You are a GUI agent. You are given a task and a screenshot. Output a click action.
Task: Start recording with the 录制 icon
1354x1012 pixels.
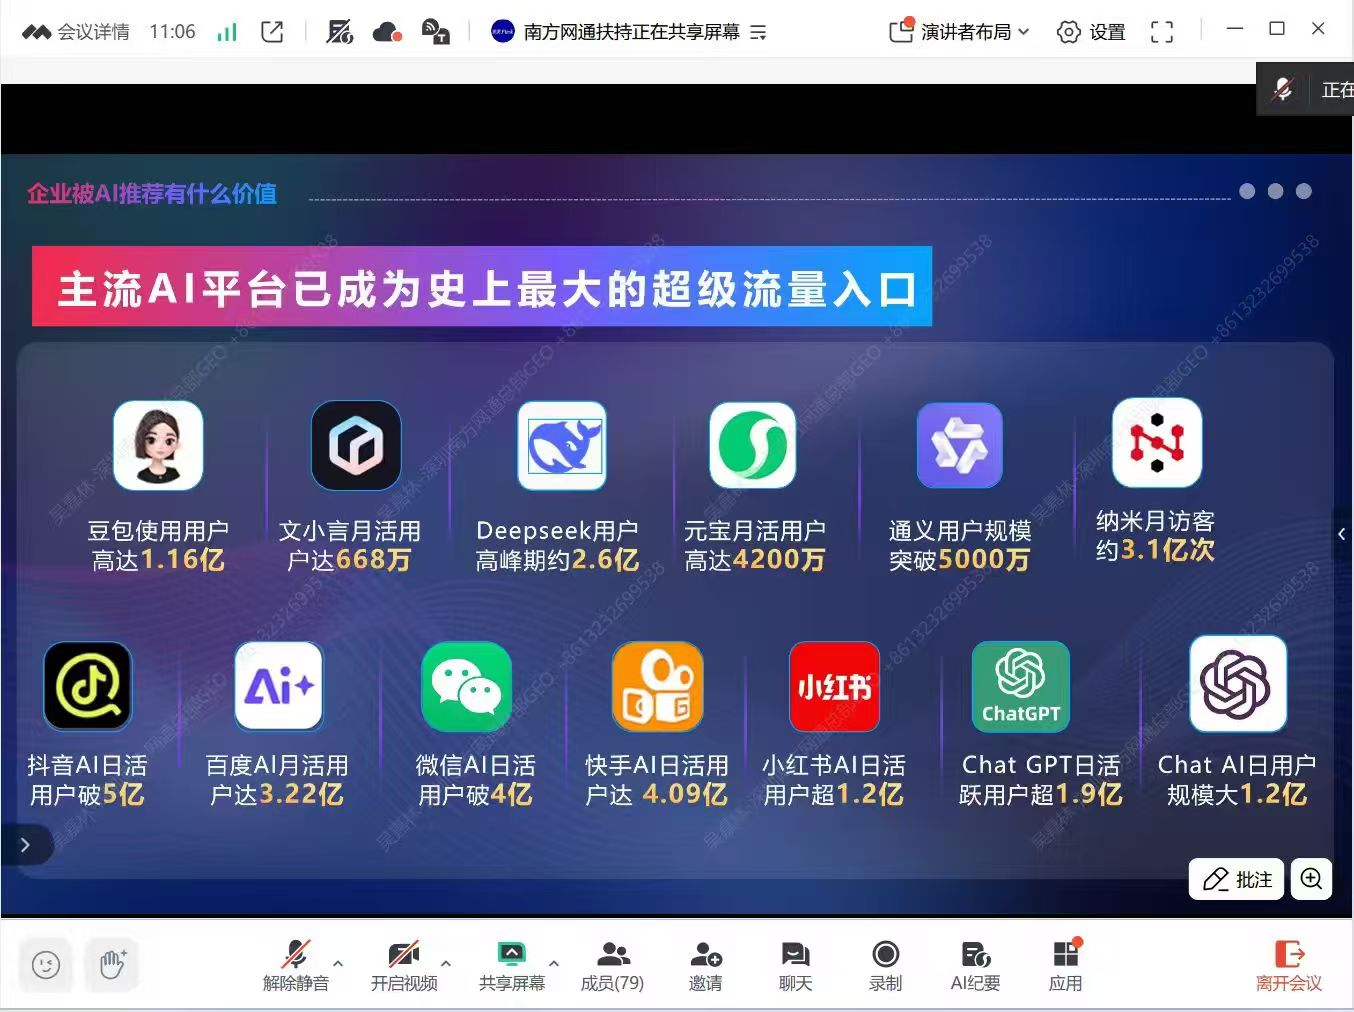(885, 965)
